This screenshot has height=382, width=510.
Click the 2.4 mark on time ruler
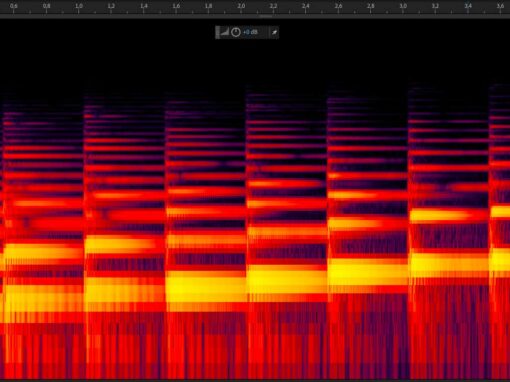(x=306, y=6)
